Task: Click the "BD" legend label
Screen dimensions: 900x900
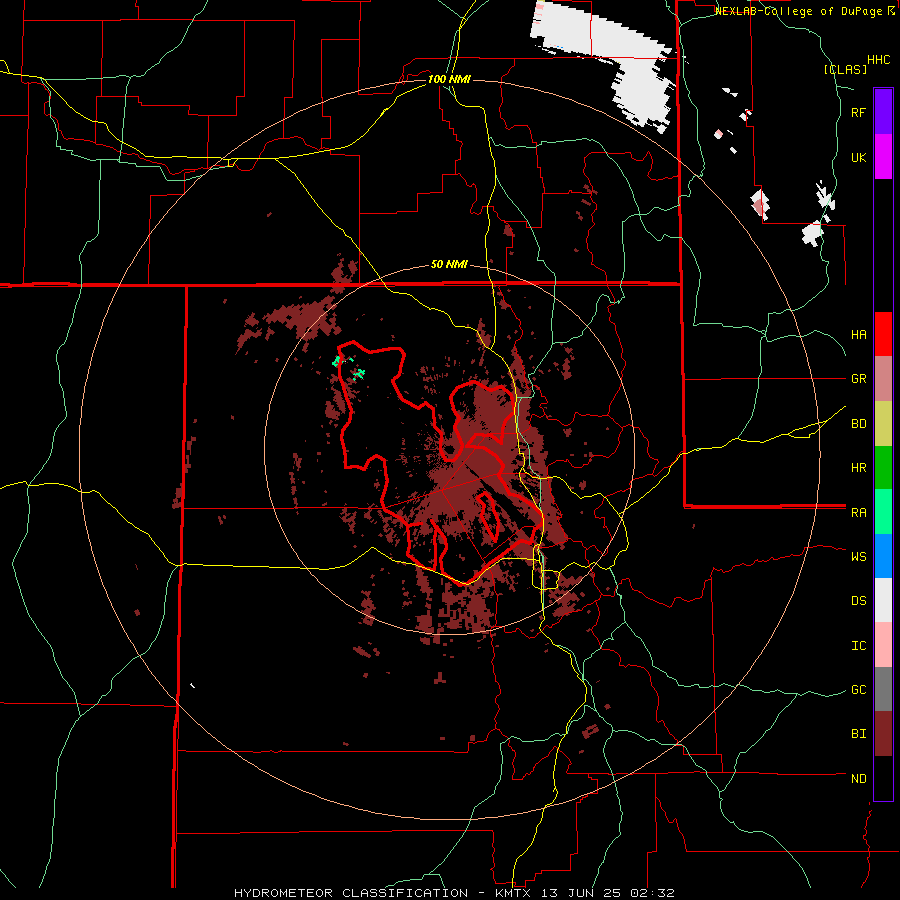Action: click(858, 424)
